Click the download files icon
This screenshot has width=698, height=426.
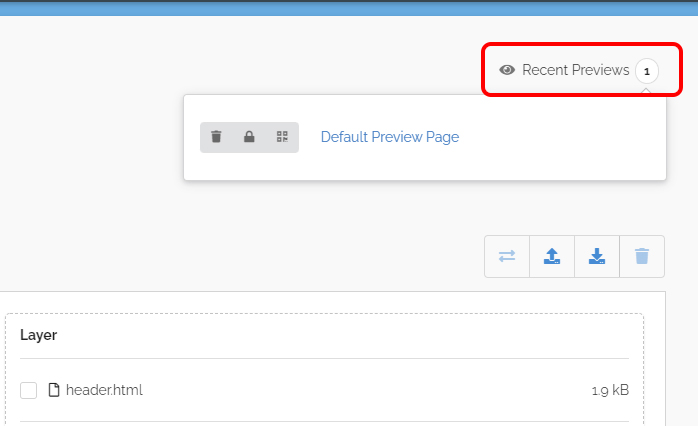click(x=597, y=256)
